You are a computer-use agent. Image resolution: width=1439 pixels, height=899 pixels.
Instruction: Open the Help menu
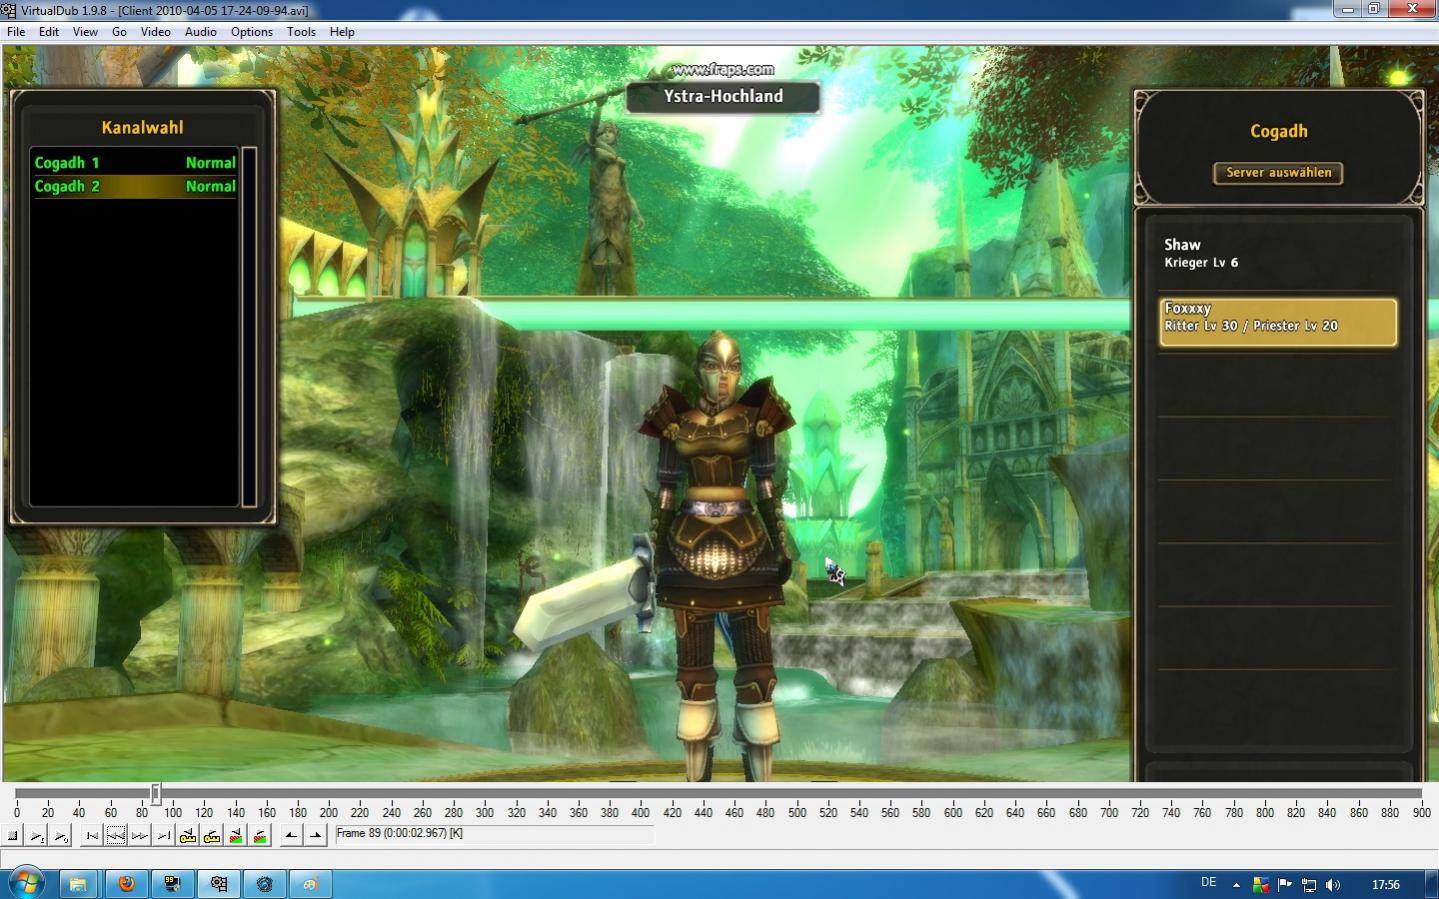coord(342,32)
